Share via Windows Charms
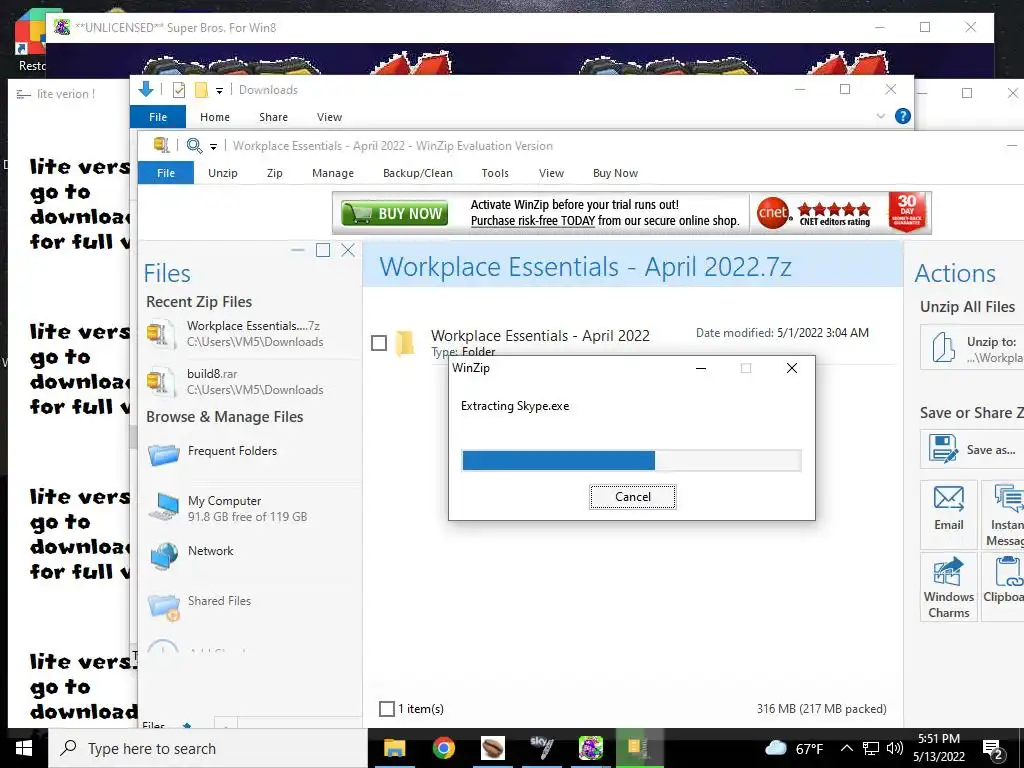Screen dimensions: 1024x768 point(948,586)
